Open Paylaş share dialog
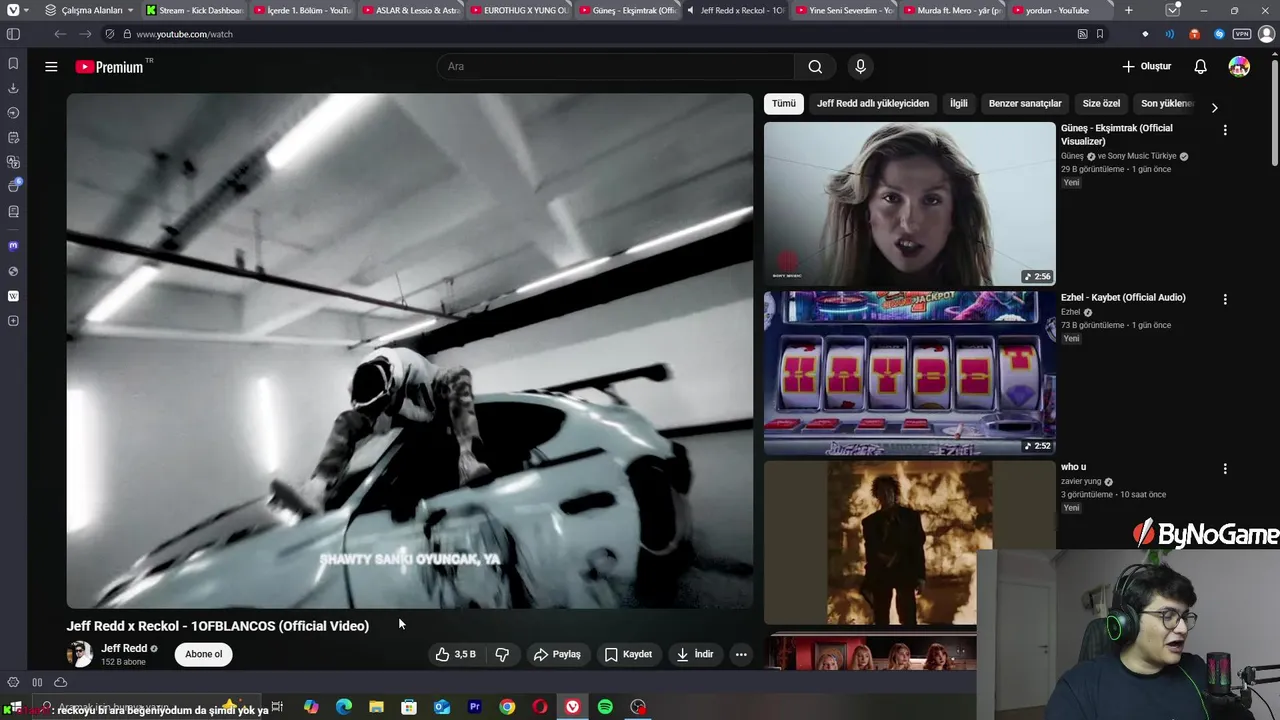This screenshot has width=1280, height=720. click(557, 654)
